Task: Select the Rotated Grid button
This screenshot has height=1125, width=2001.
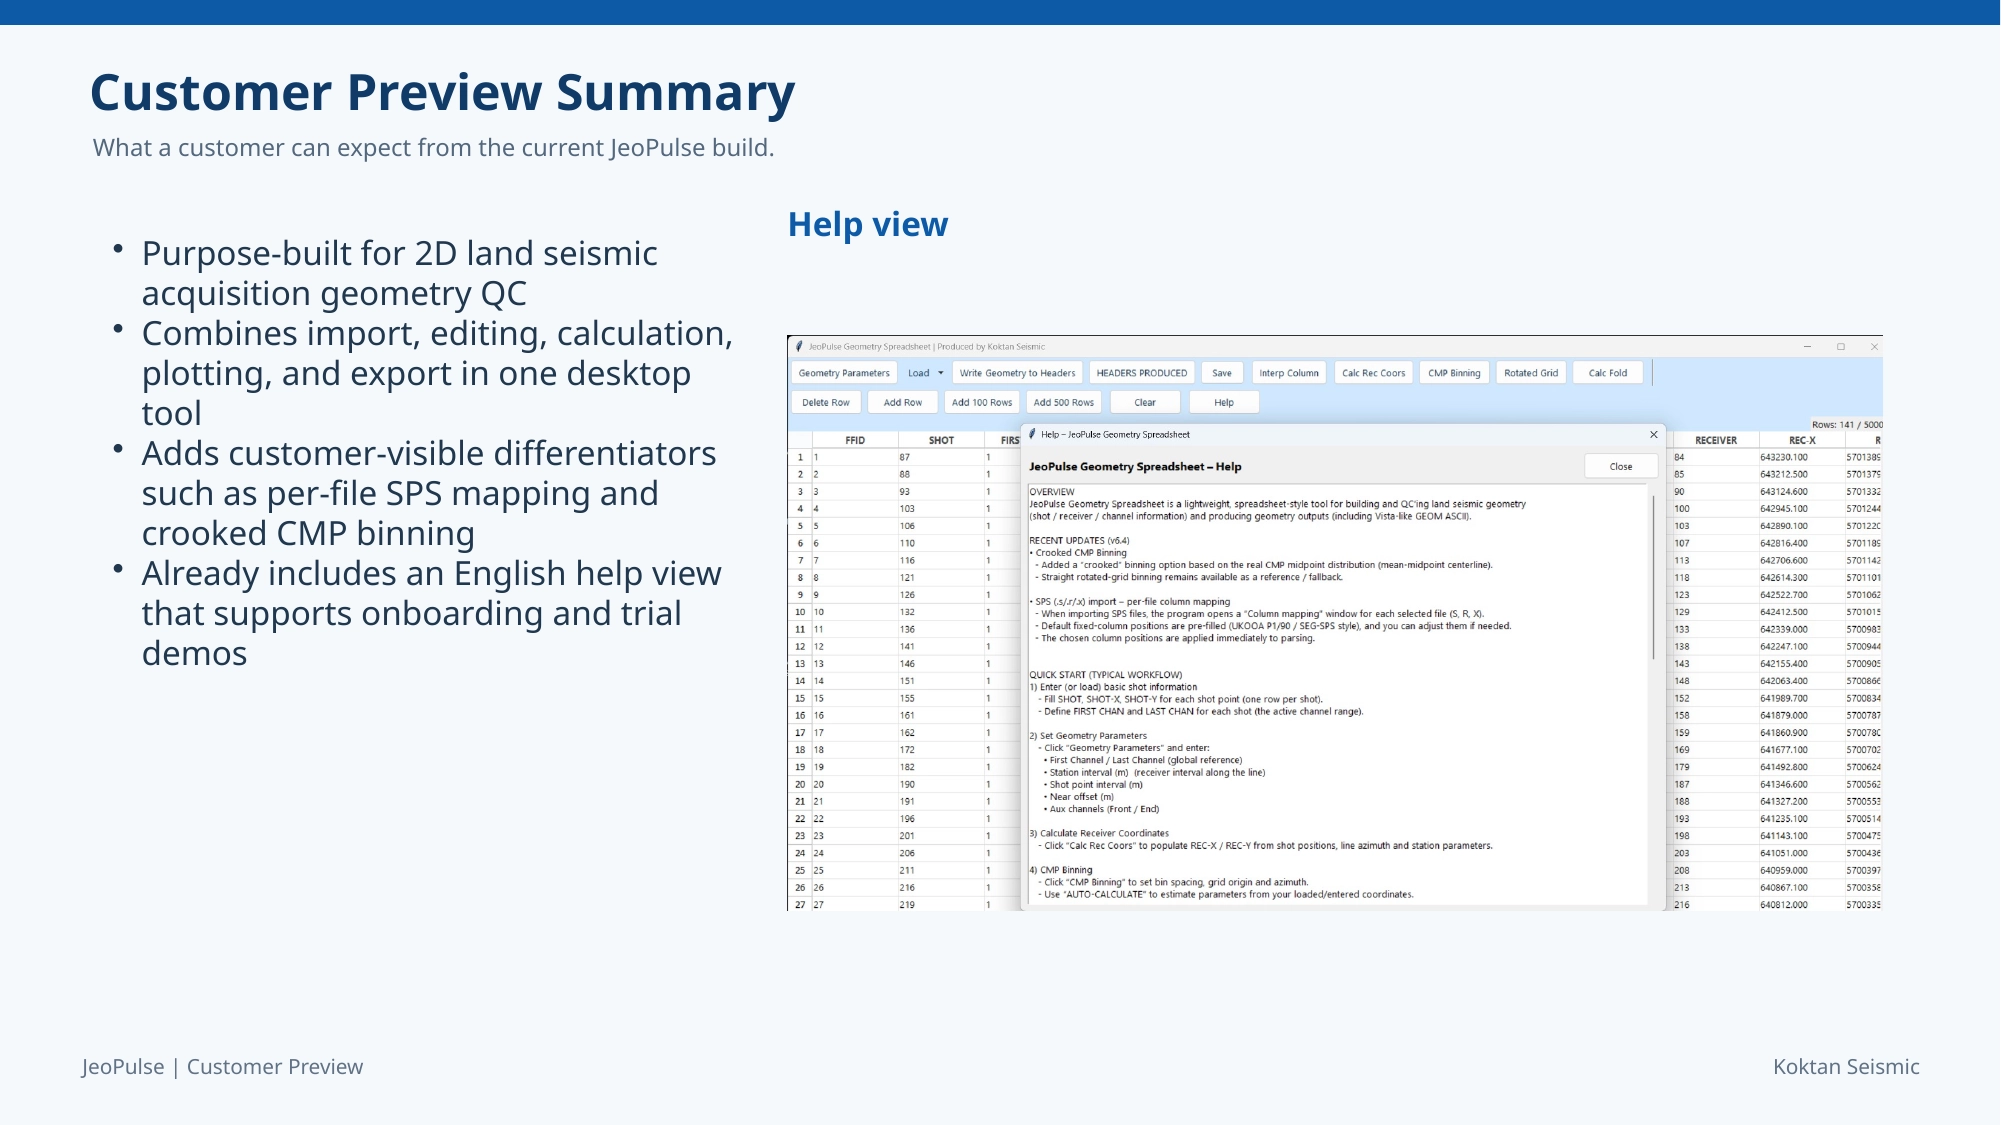Action: [1531, 373]
